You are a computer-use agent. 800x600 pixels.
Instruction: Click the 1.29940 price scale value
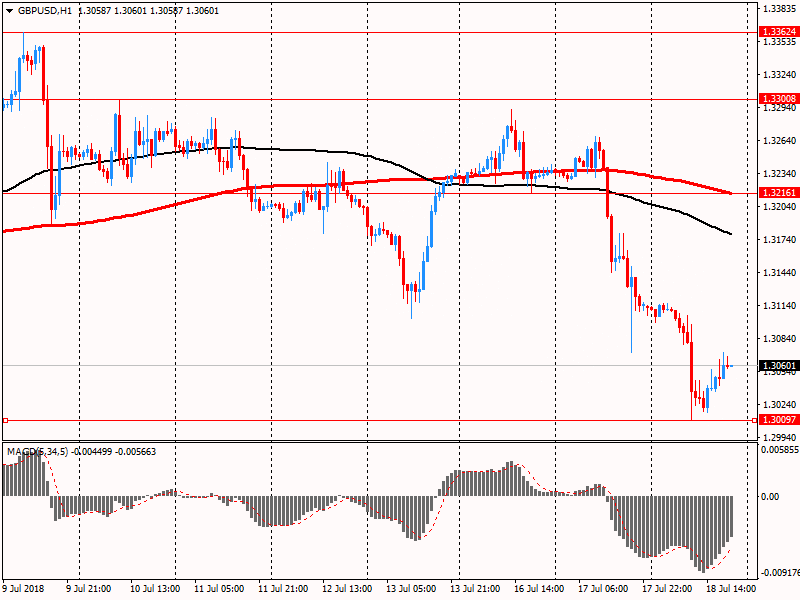click(780, 438)
